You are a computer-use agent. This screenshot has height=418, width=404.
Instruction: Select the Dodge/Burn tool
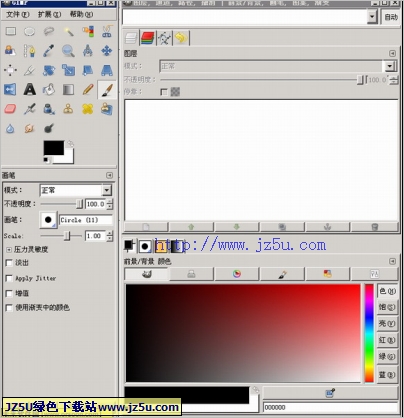point(49,128)
